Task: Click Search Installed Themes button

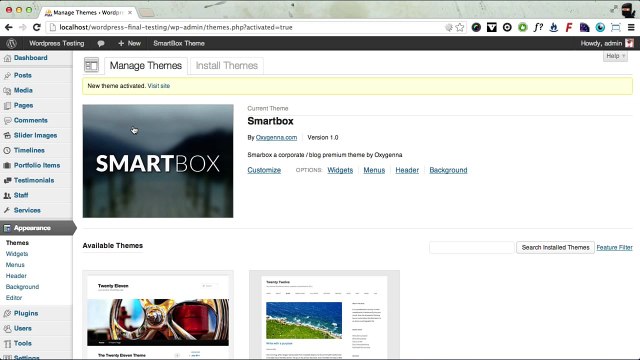Action: (555, 248)
